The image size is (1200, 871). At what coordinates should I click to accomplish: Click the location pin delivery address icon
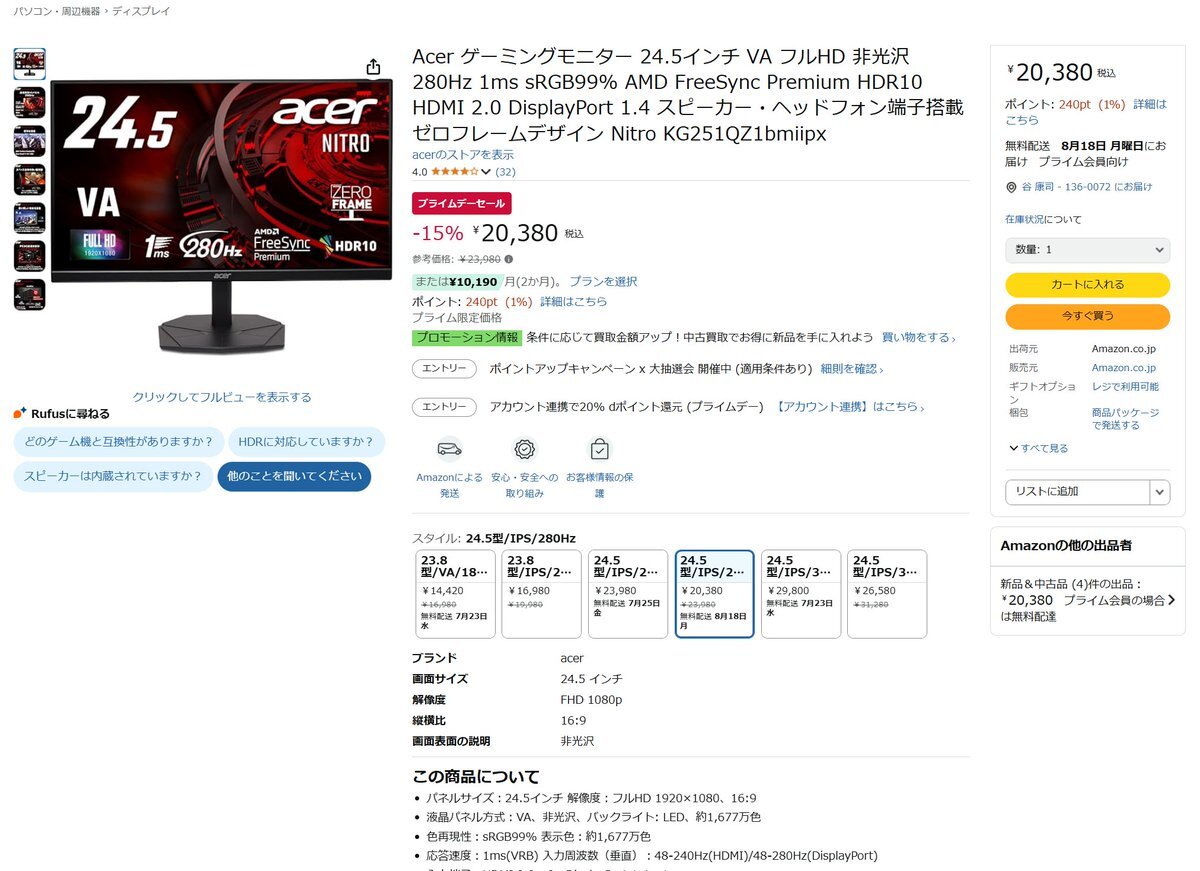click(1012, 187)
